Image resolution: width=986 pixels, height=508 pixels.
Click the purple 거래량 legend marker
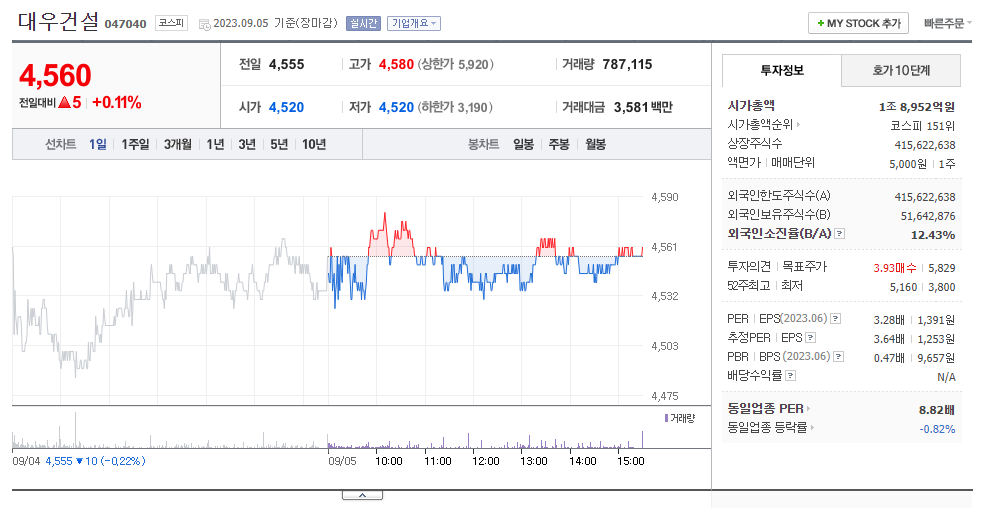coord(666,418)
